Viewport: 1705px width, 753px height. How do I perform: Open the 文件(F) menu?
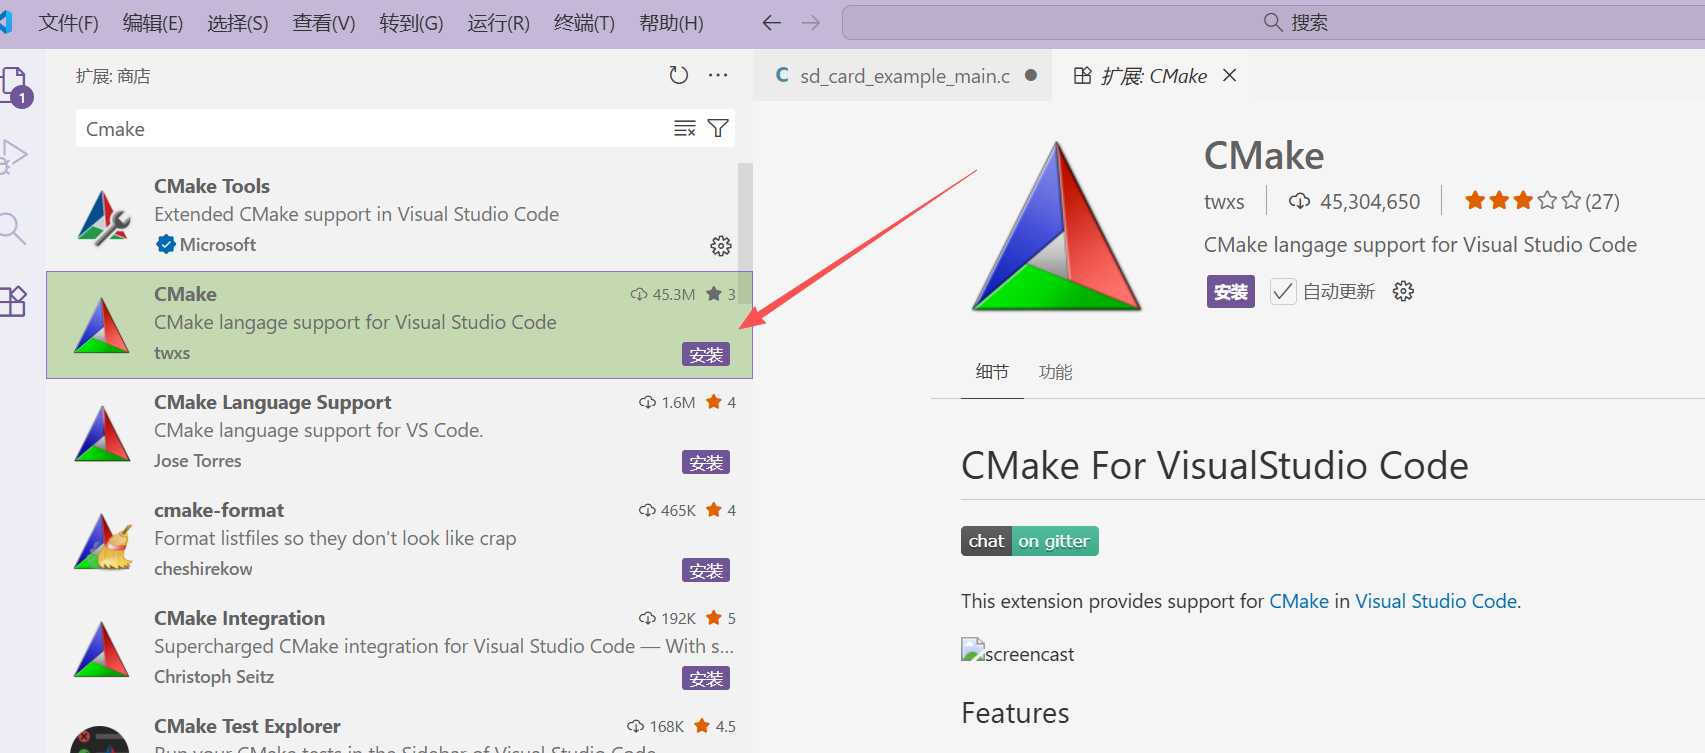tap(68, 23)
